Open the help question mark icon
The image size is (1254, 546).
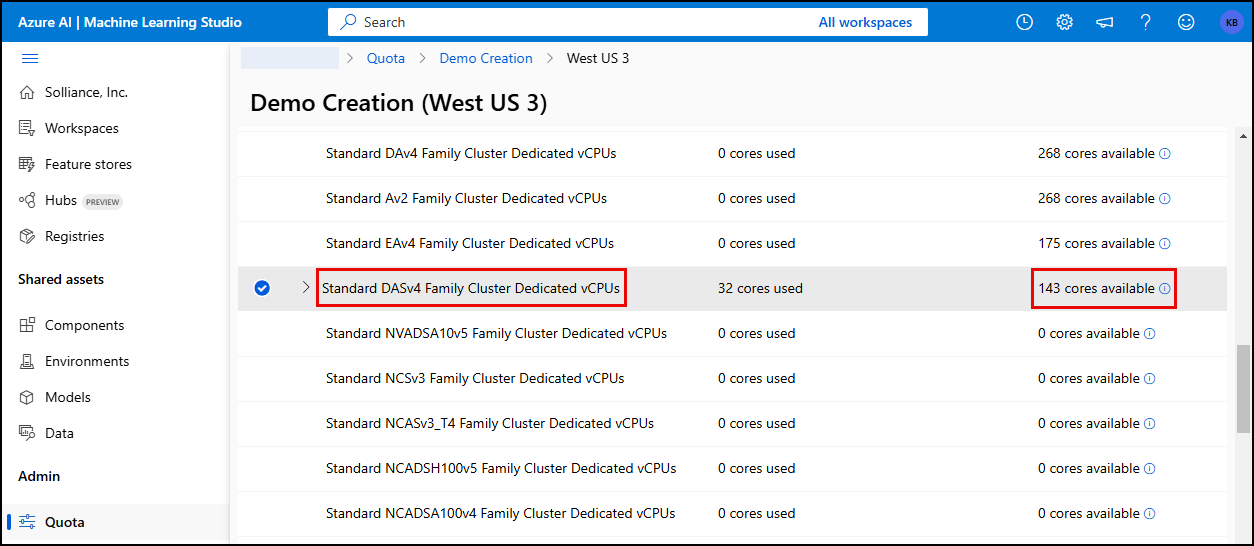[1146, 22]
